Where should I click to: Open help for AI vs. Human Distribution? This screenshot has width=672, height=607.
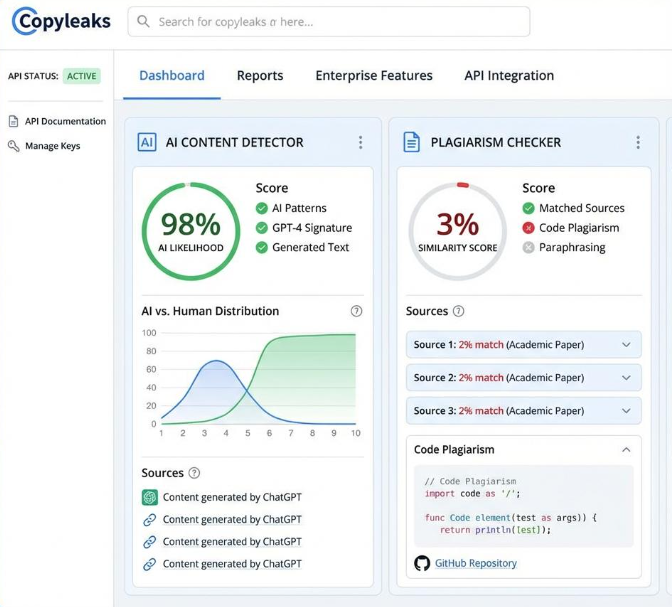pos(356,311)
